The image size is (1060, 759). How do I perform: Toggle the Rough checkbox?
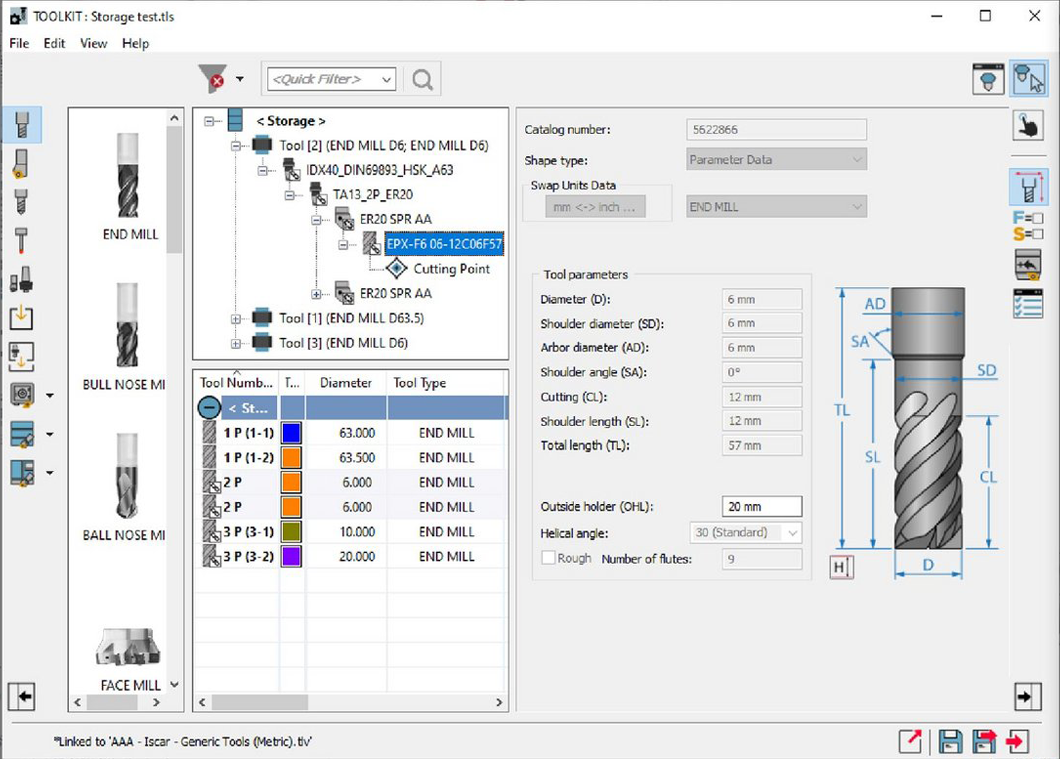(x=548, y=558)
